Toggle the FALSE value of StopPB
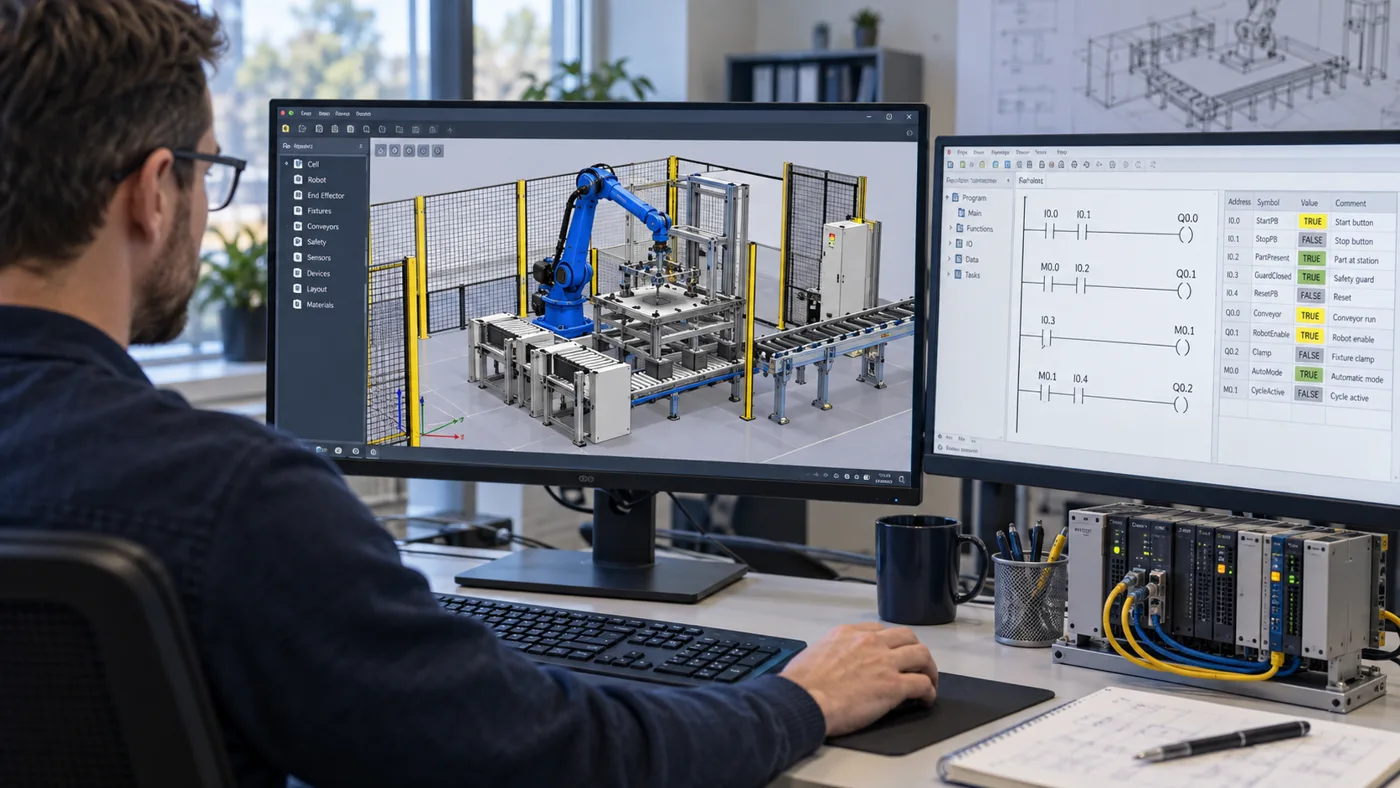 pos(1311,240)
